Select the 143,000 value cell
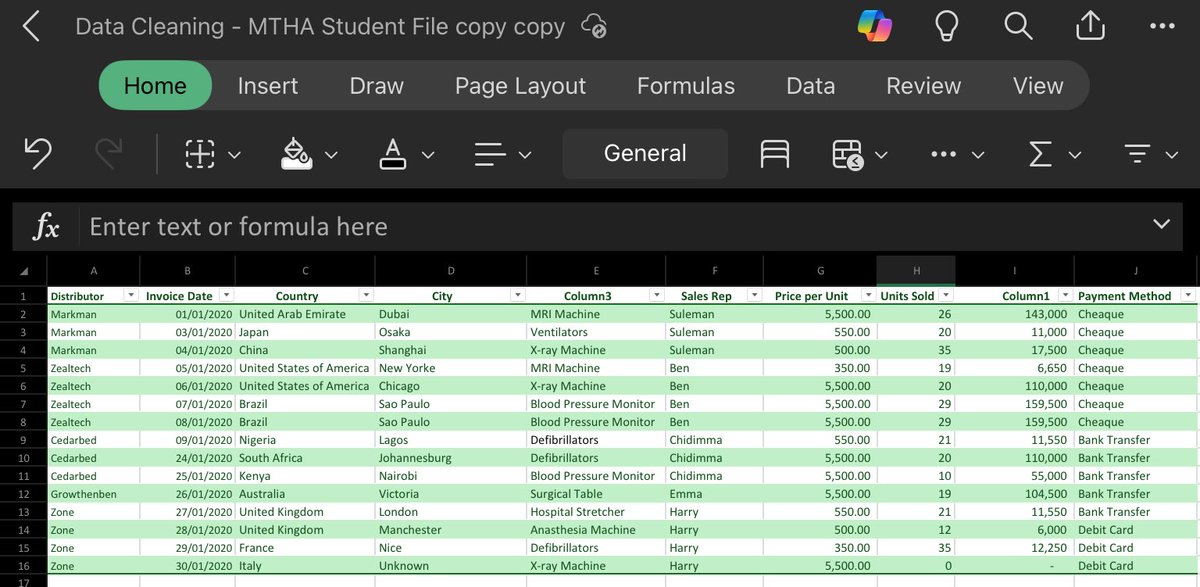The image size is (1200, 587). (x=1015, y=314)
